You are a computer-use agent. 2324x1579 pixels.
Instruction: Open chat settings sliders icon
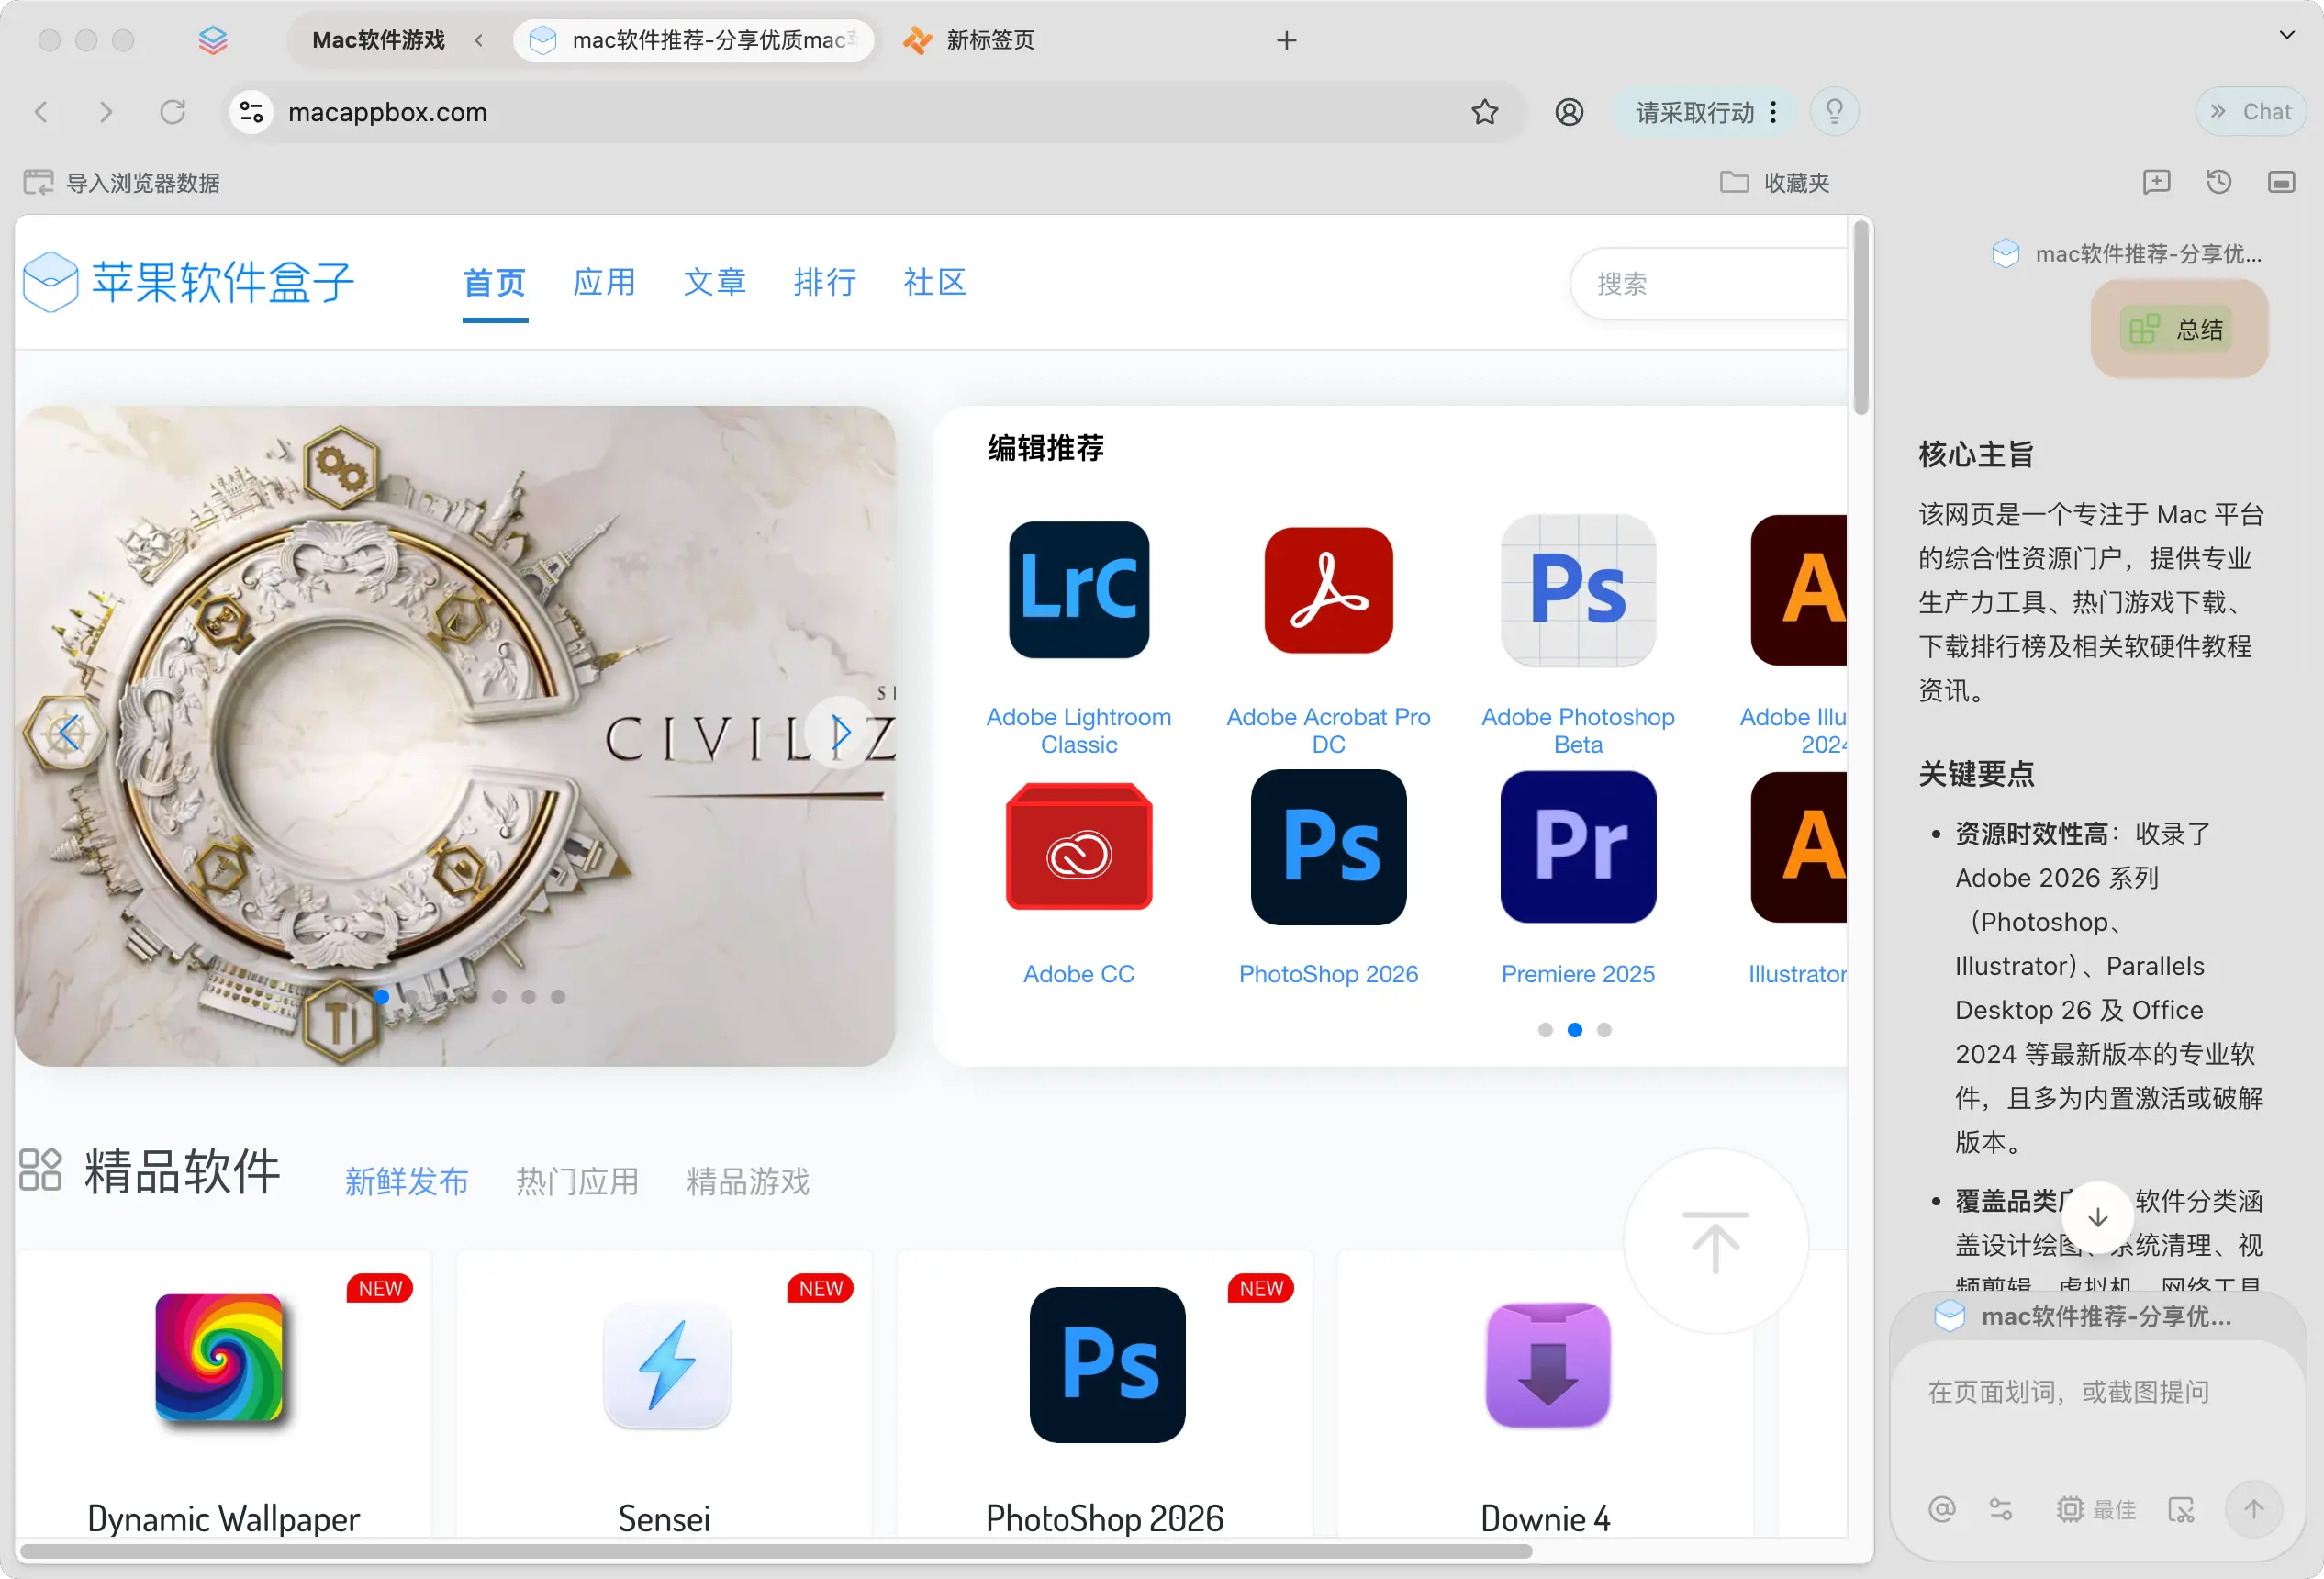(x=2001, y=1509)
